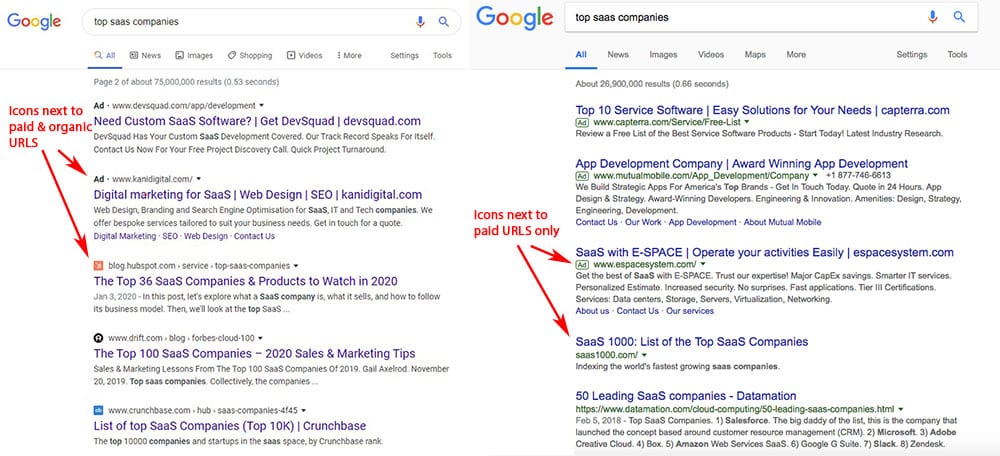Open the News tab in the left results page
The image size is (1000, 456).
click(145, 55)
